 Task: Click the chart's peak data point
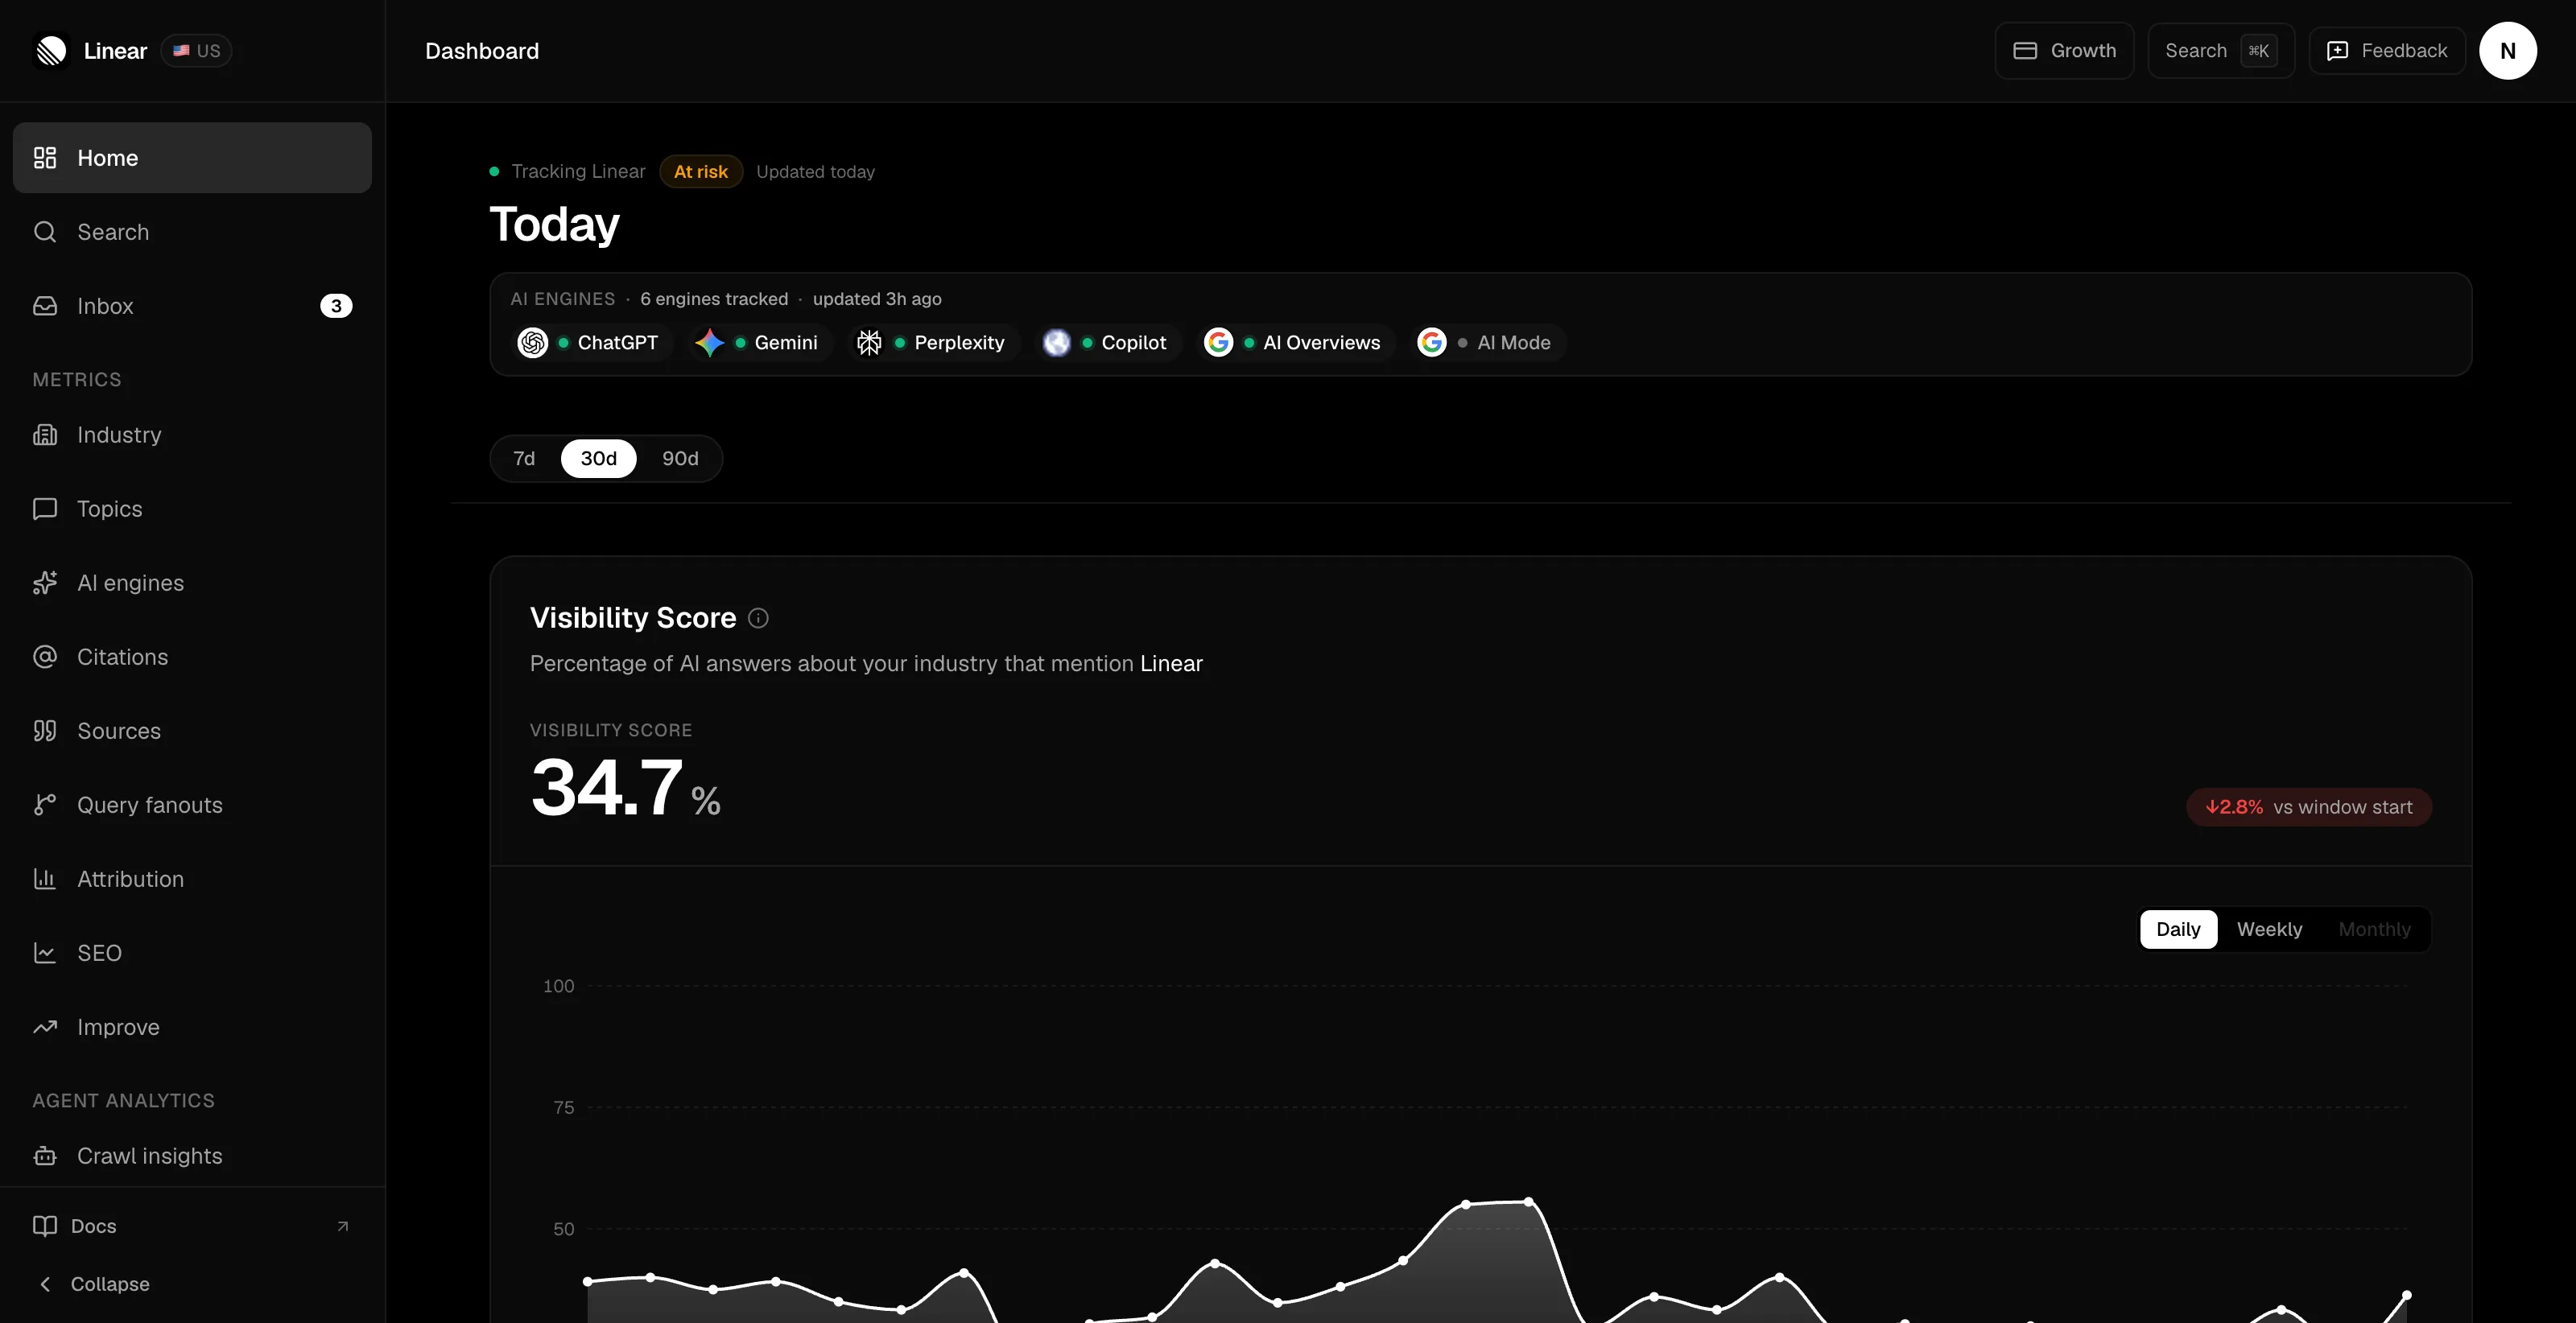coord(1528,1202)
